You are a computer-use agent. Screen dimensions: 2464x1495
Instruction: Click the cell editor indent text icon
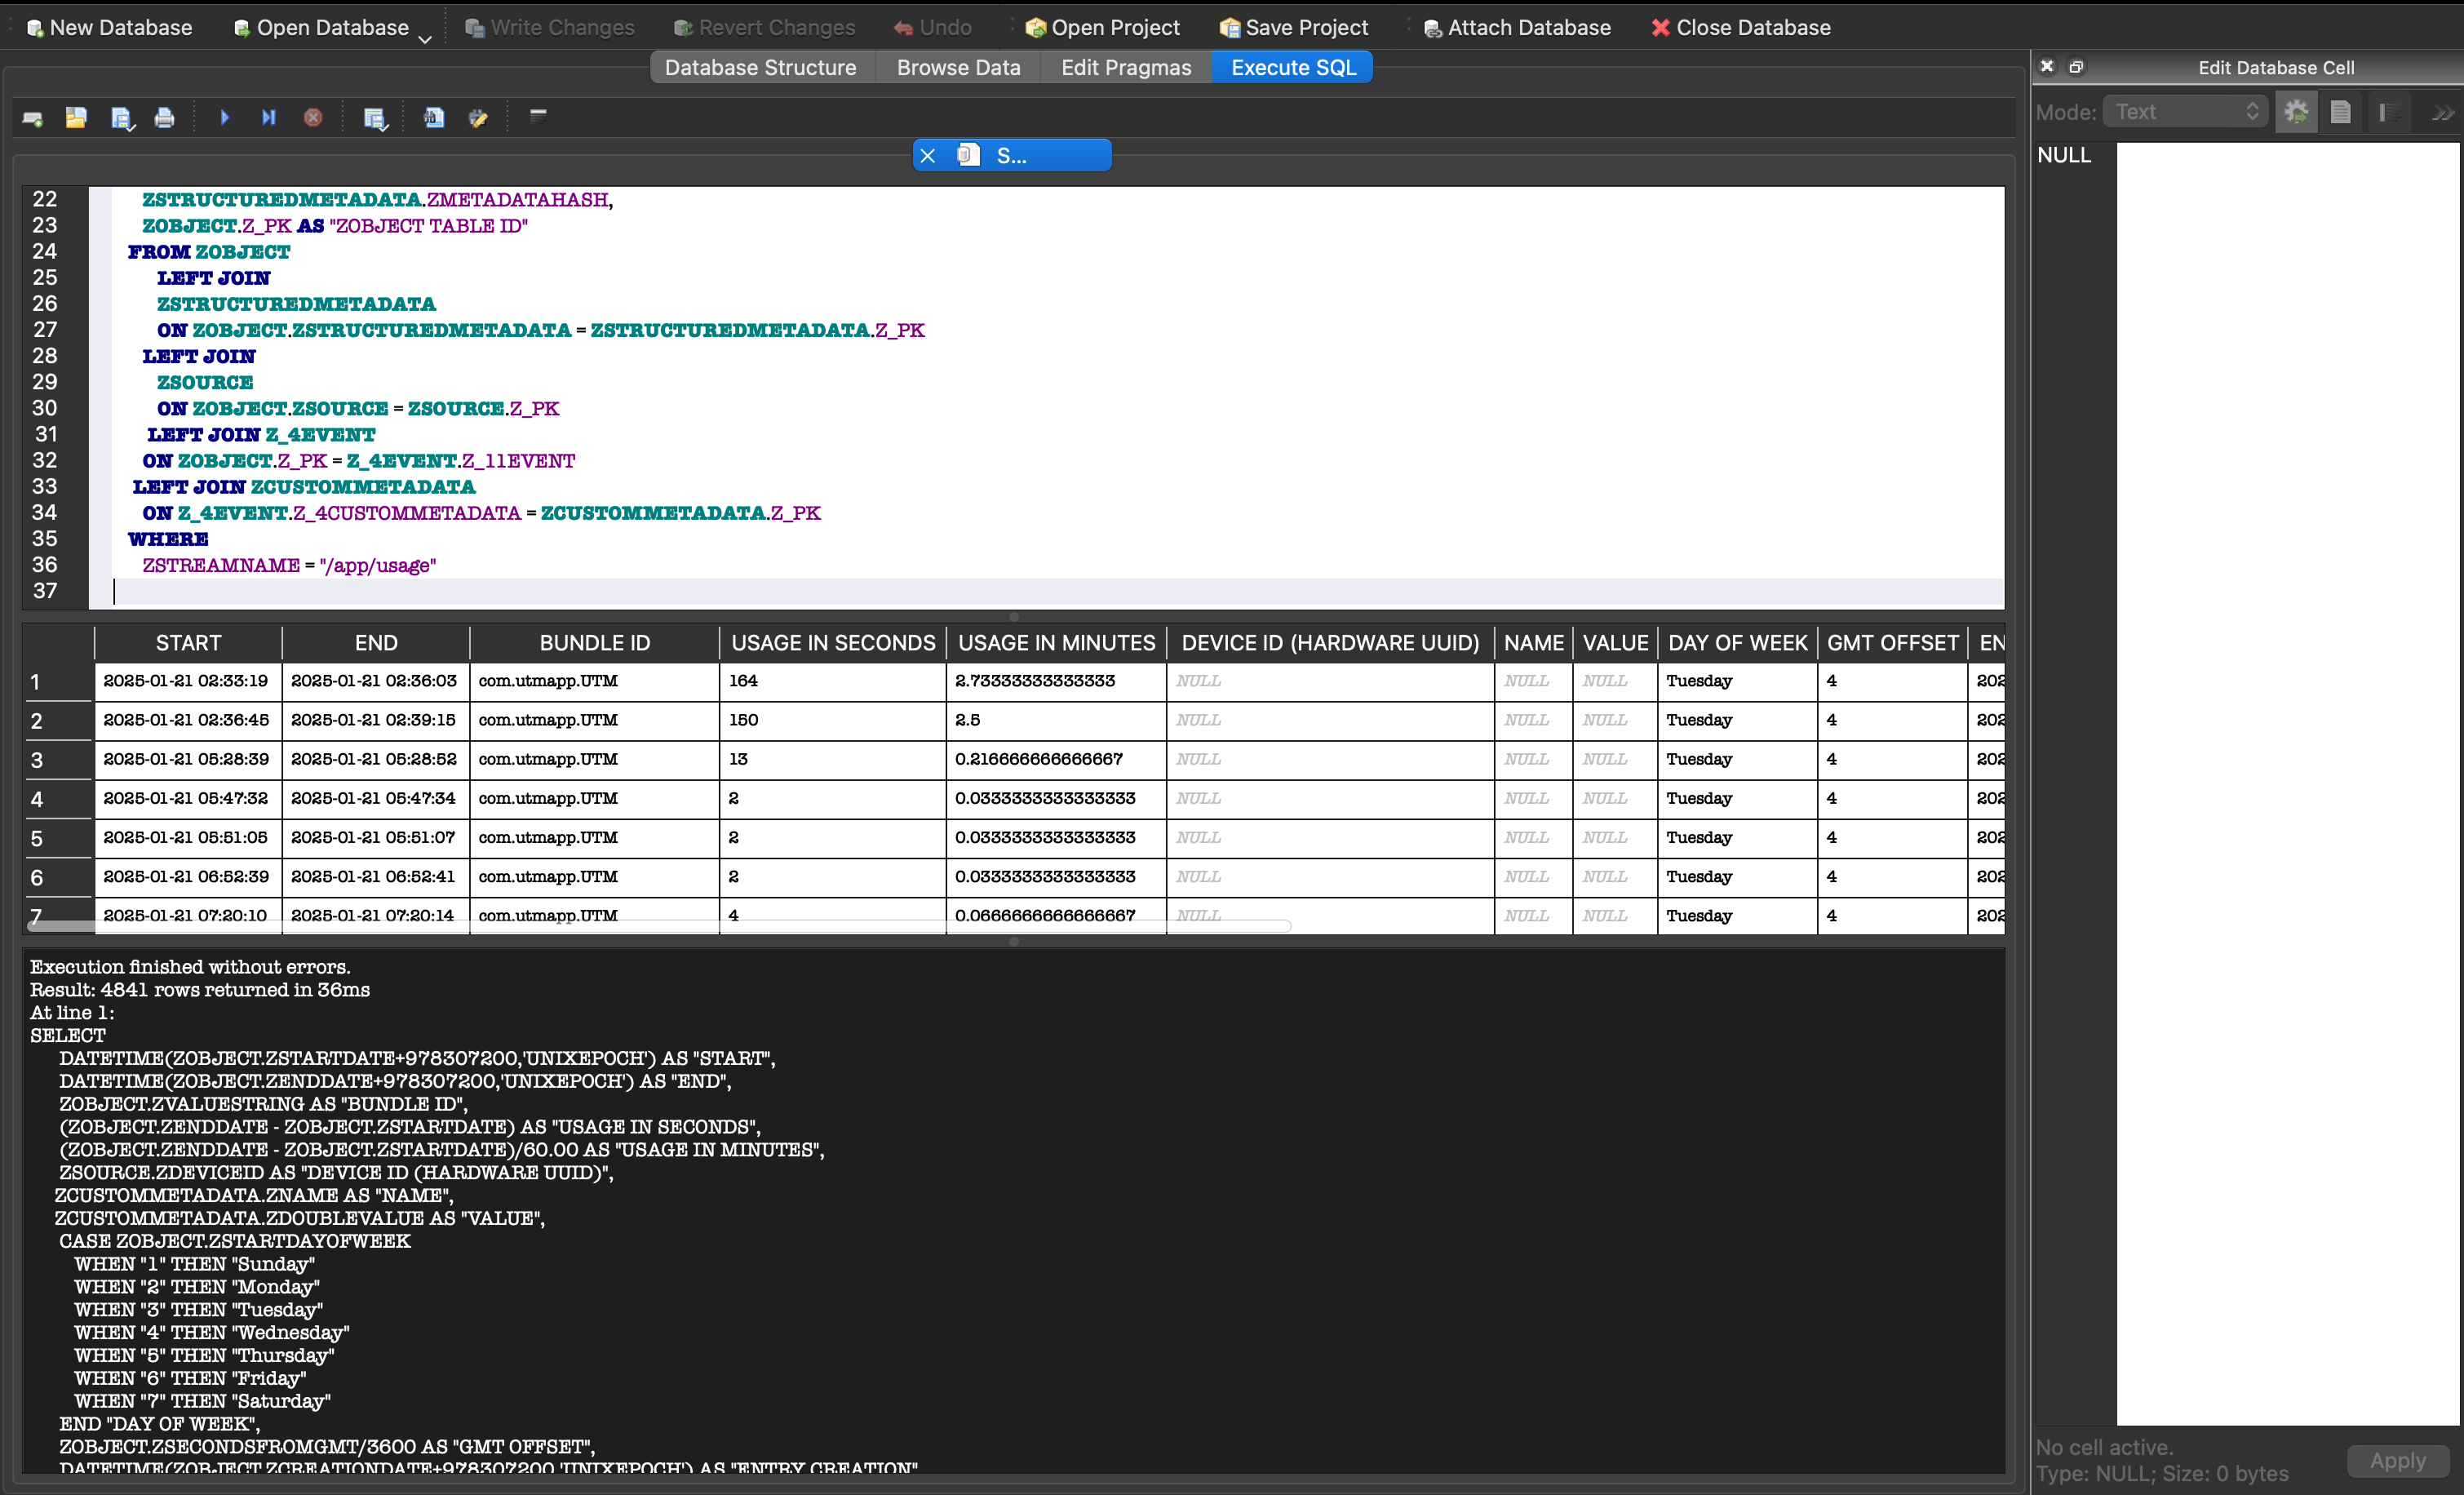2388,112
